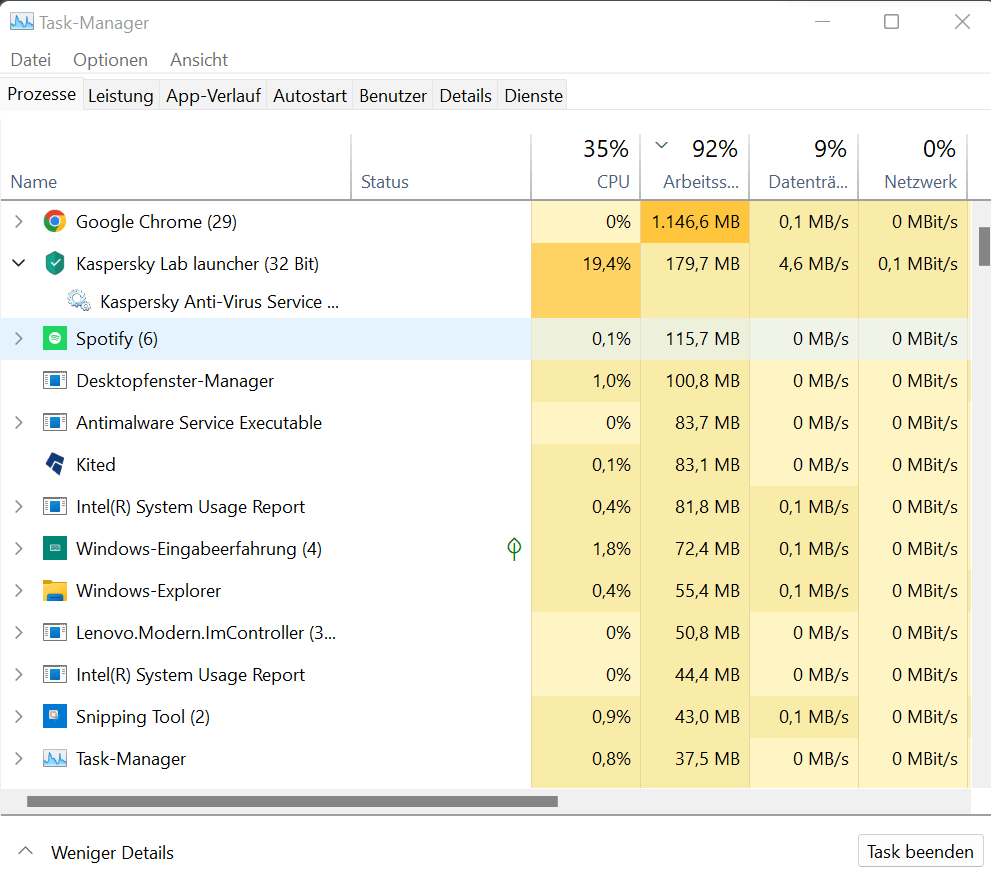Click the vertical scrollbar thumb
This screenshot has height=882, width=991.
pyautogui.click(x=984, y=246)
